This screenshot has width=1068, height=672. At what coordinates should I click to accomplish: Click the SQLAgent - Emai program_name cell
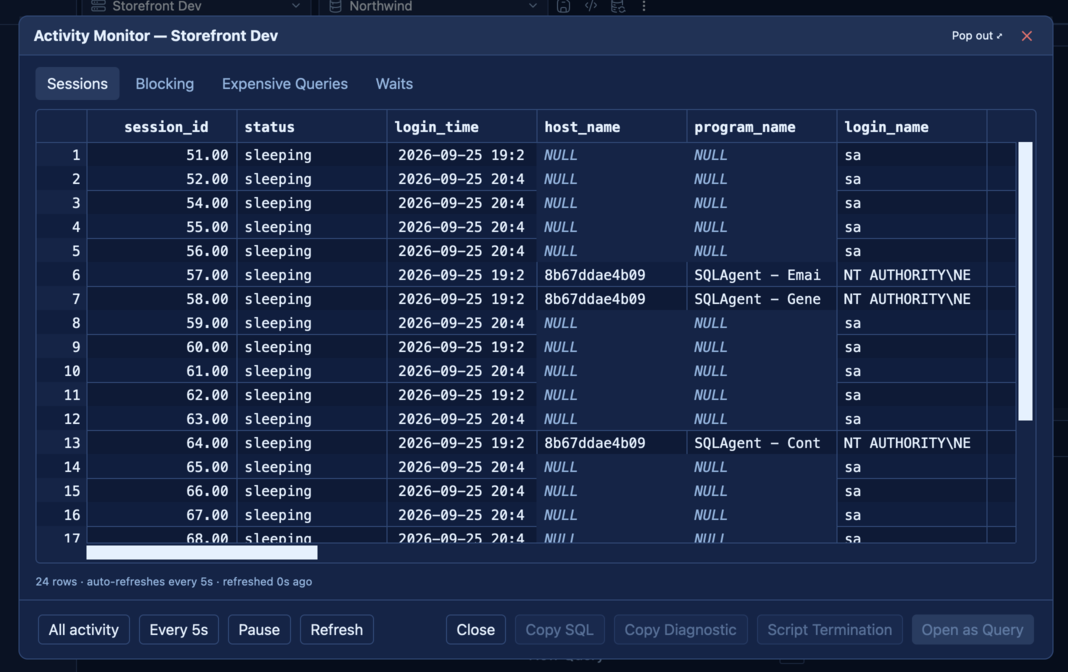point(761,275)
